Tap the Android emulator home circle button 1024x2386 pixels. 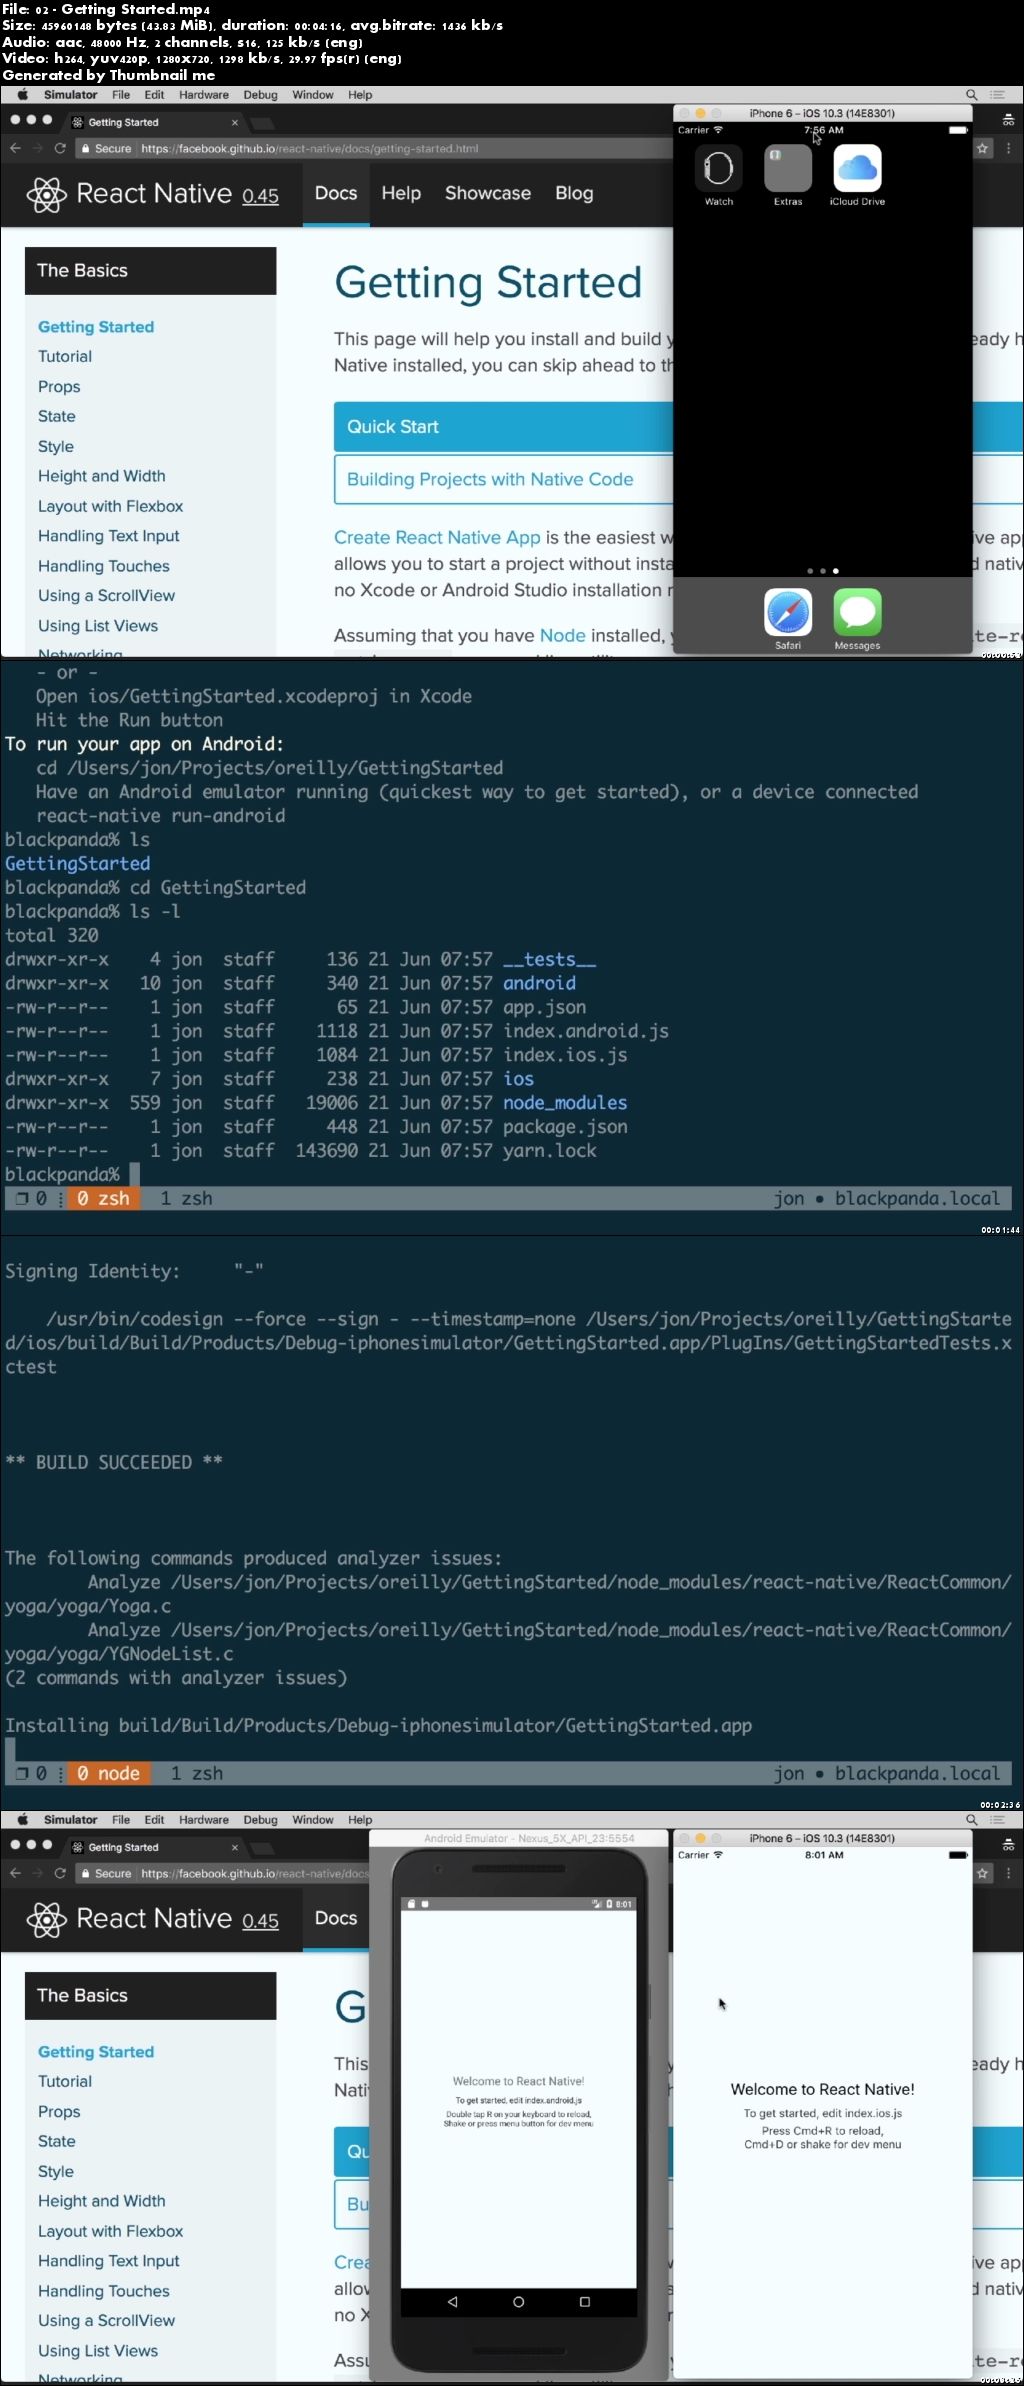[518, 2301]
